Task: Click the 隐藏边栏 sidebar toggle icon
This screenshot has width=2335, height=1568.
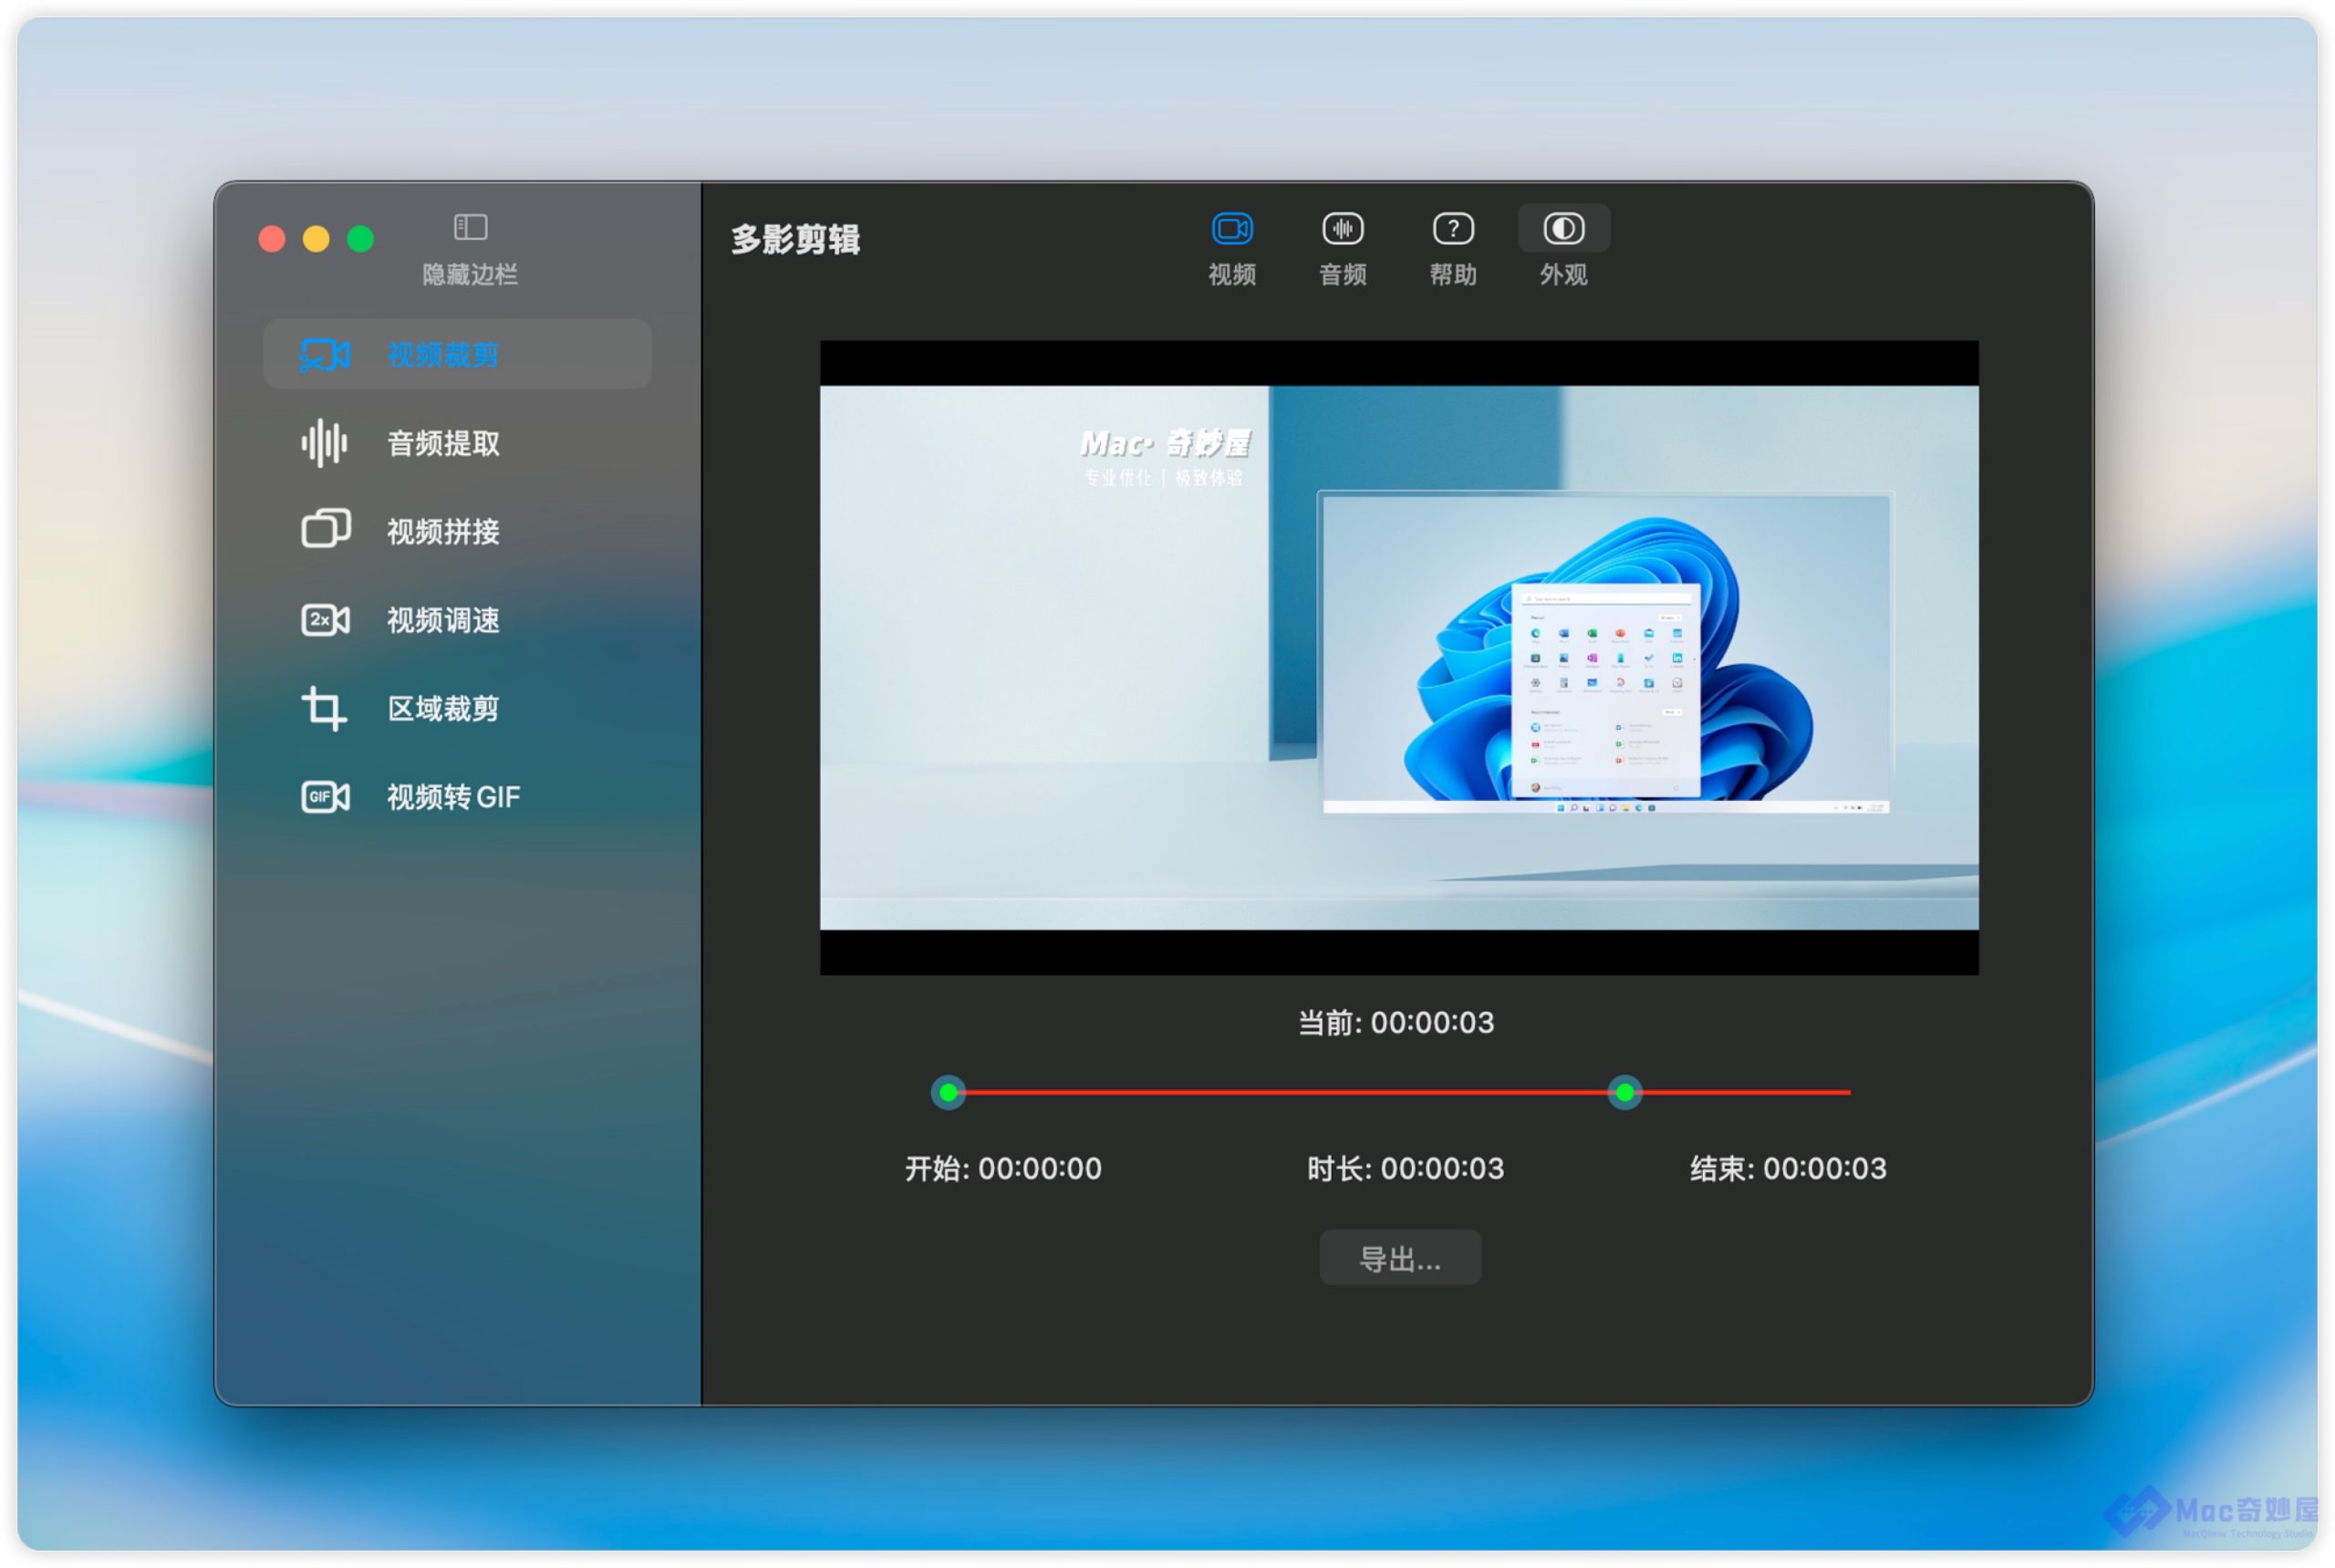Action: coord(470,227)
